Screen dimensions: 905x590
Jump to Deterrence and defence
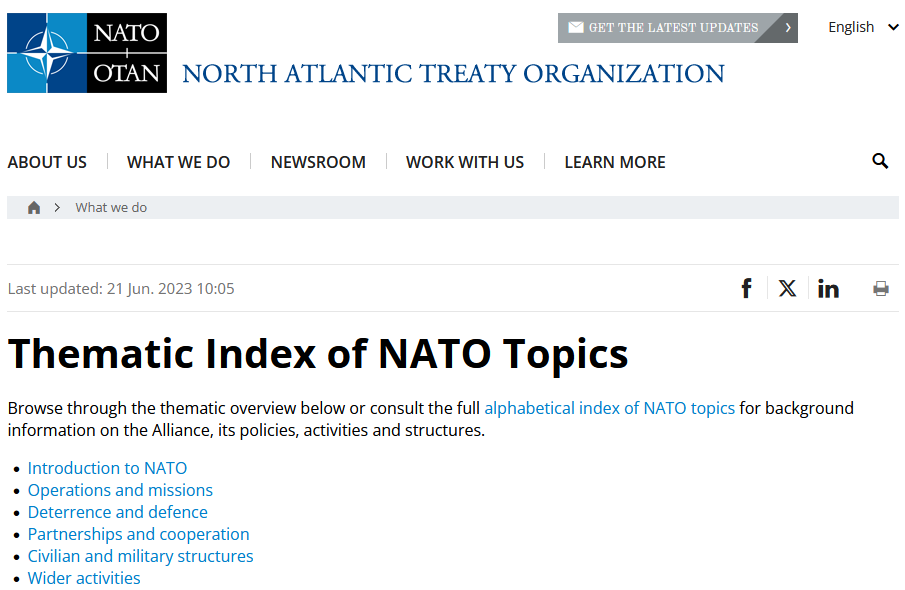[118, 512]
